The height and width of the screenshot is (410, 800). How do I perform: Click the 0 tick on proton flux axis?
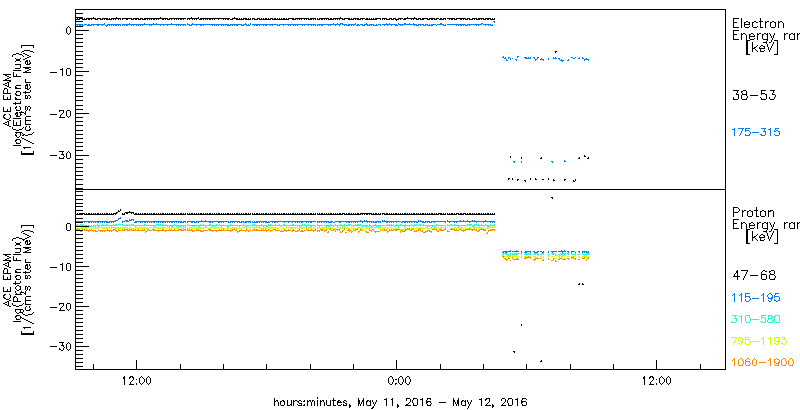(67, 227)
